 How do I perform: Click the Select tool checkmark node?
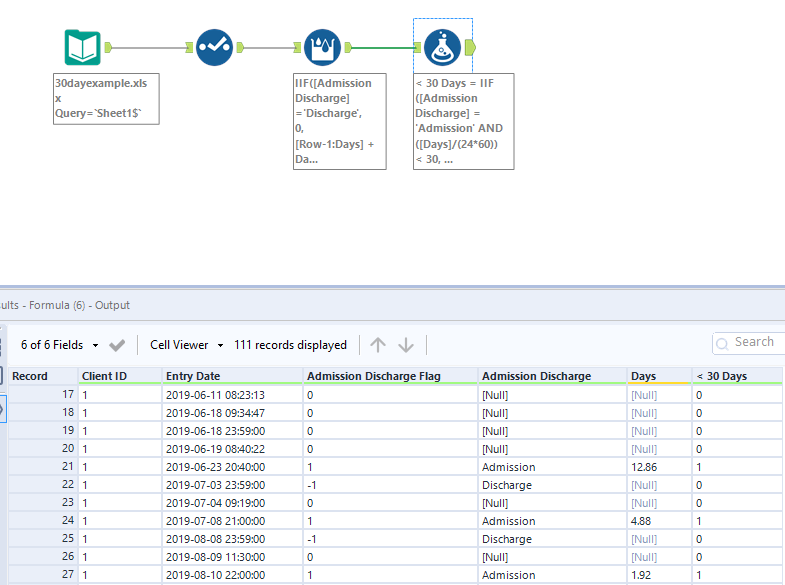(x=214, y=47)
